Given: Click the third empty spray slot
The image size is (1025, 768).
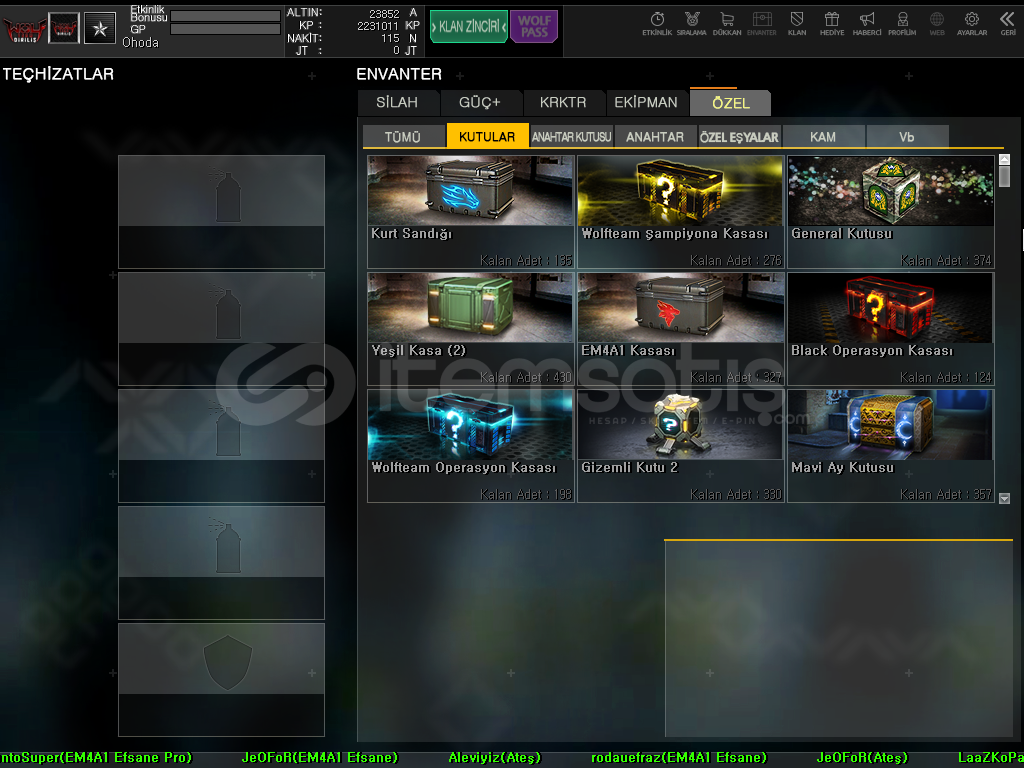Looking at the screenshot, I should [x=221, y=446].
